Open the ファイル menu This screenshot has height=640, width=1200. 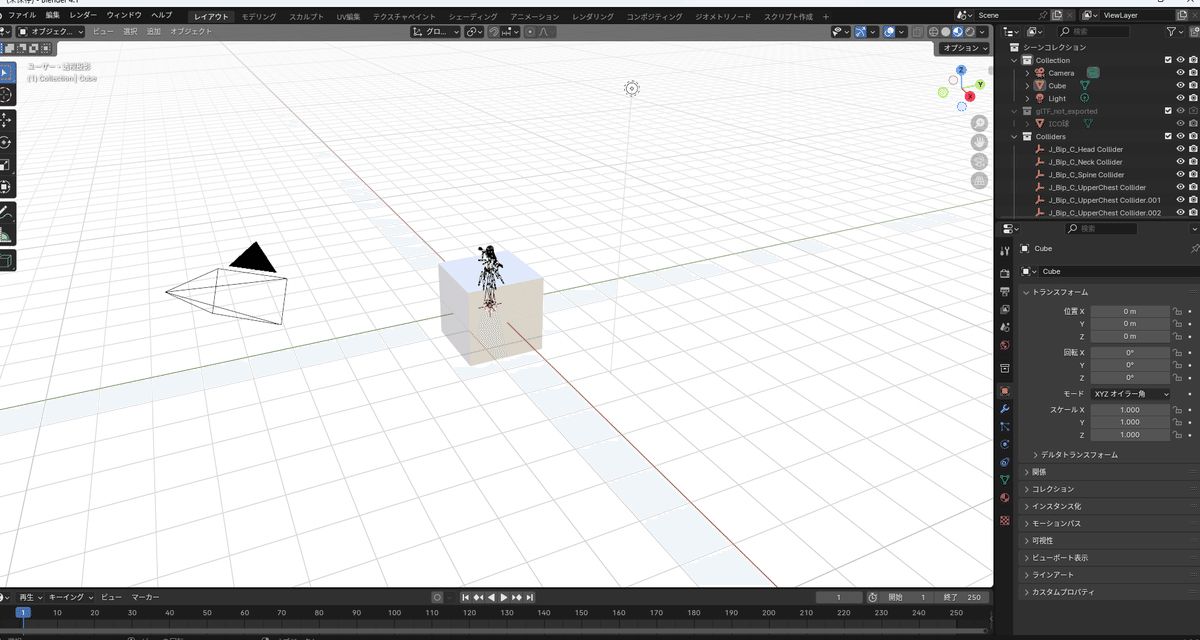(x=22, y=16)
